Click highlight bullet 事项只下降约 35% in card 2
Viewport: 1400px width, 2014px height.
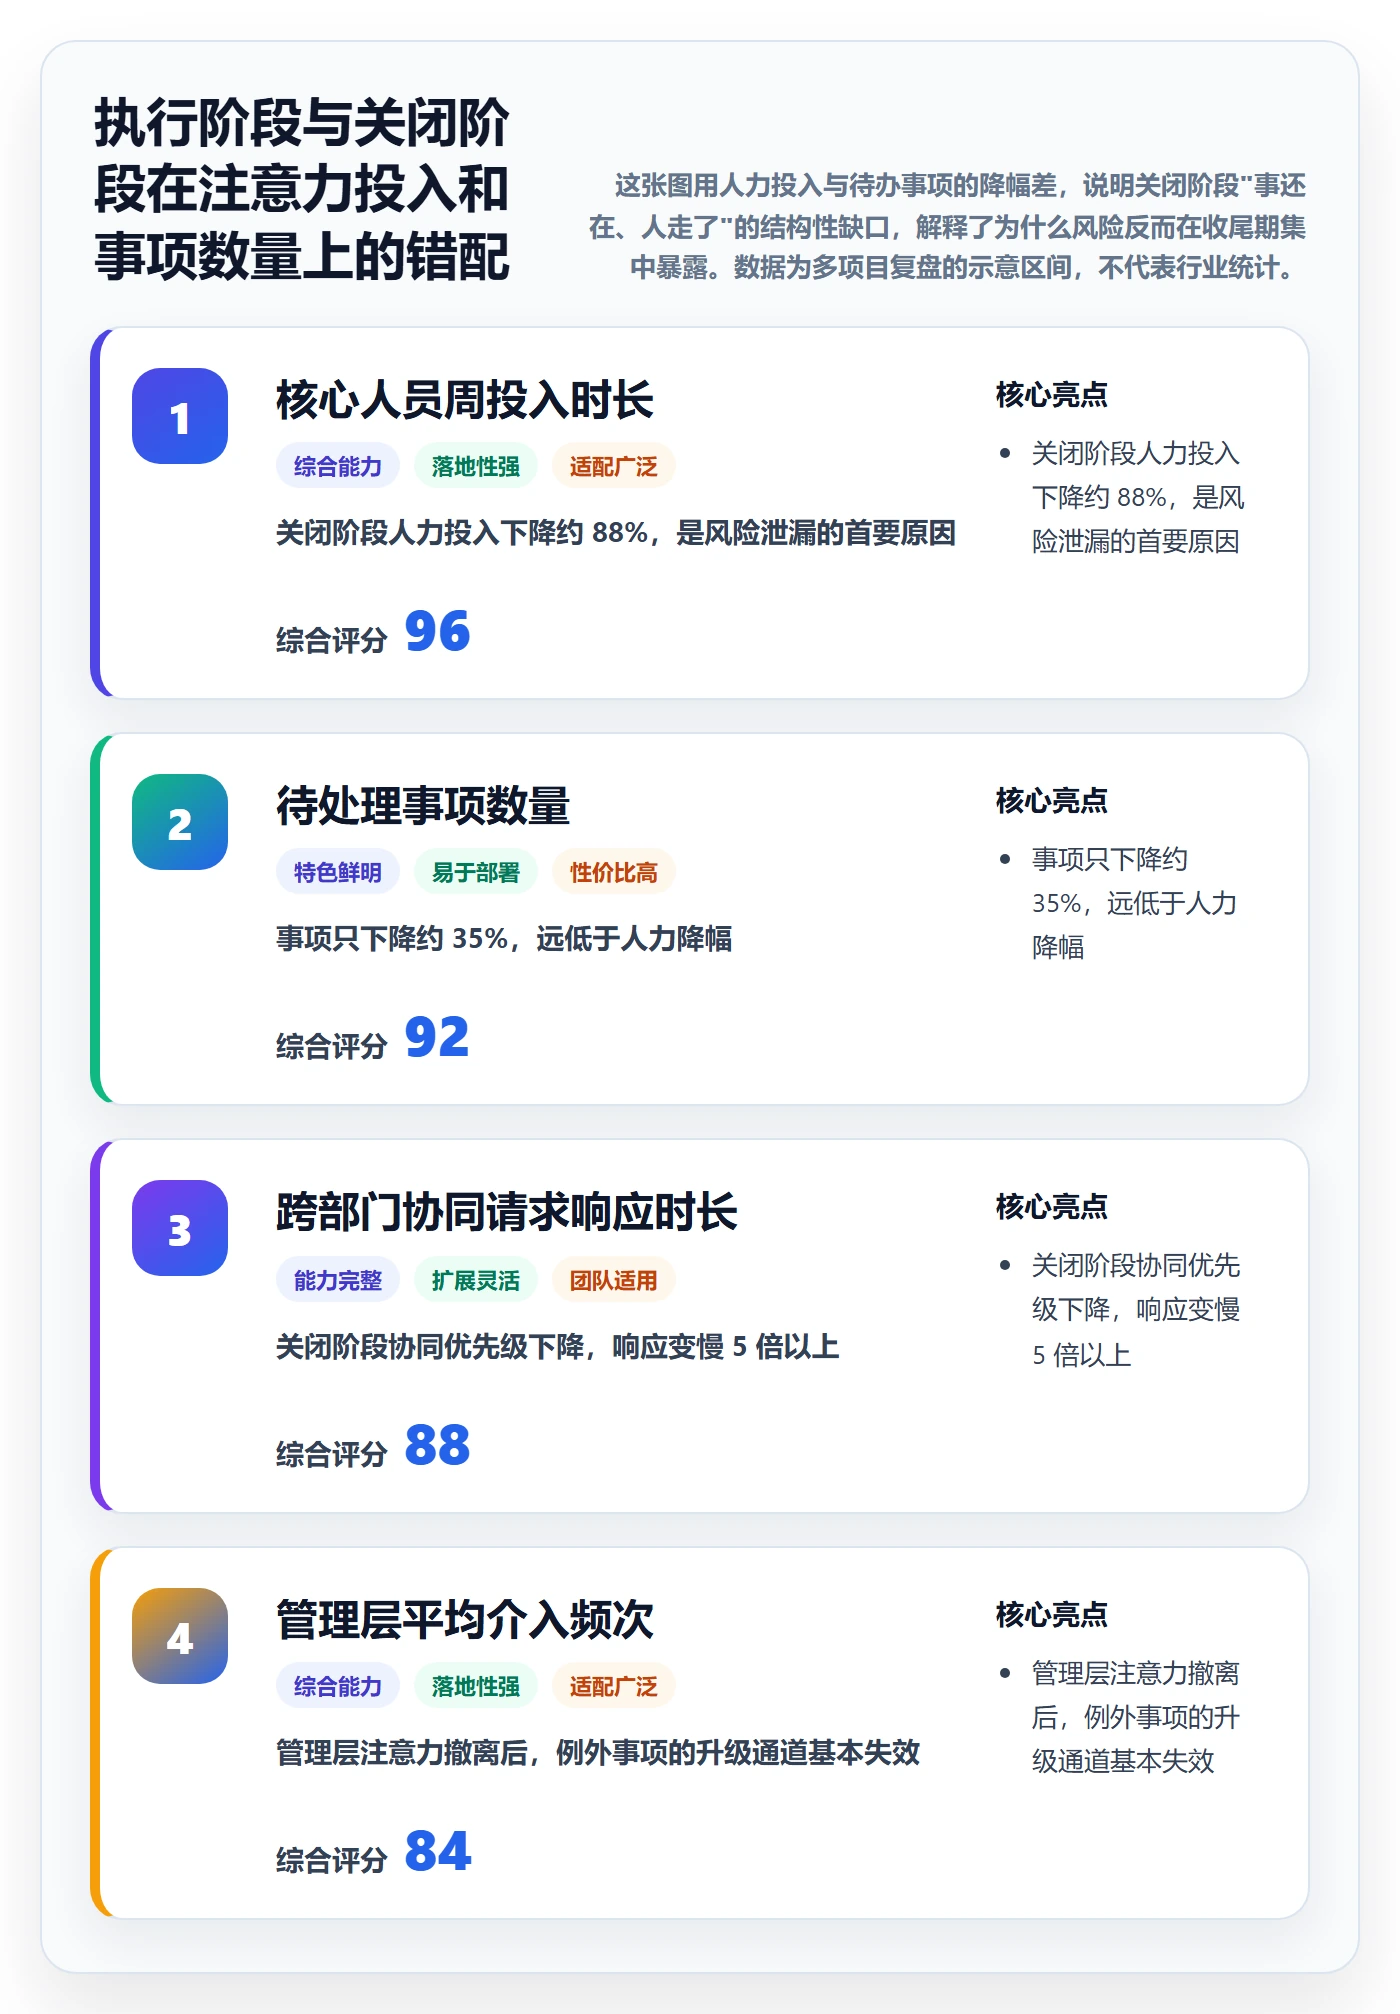pyautogui.click(x=1135, y=903)
